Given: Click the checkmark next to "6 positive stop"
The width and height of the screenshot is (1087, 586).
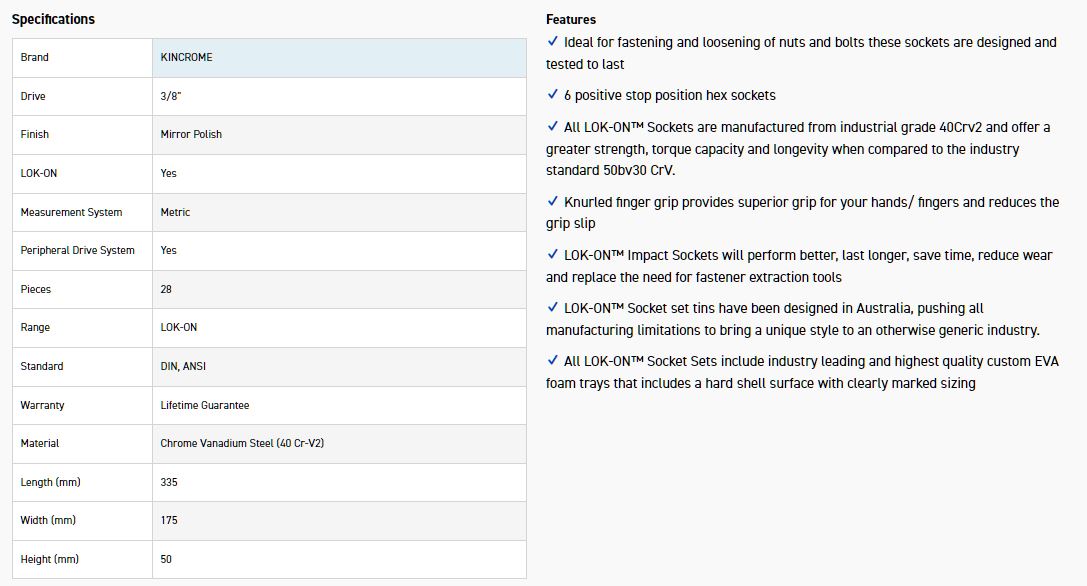Looking at the screenshot, I should [553, 95].
